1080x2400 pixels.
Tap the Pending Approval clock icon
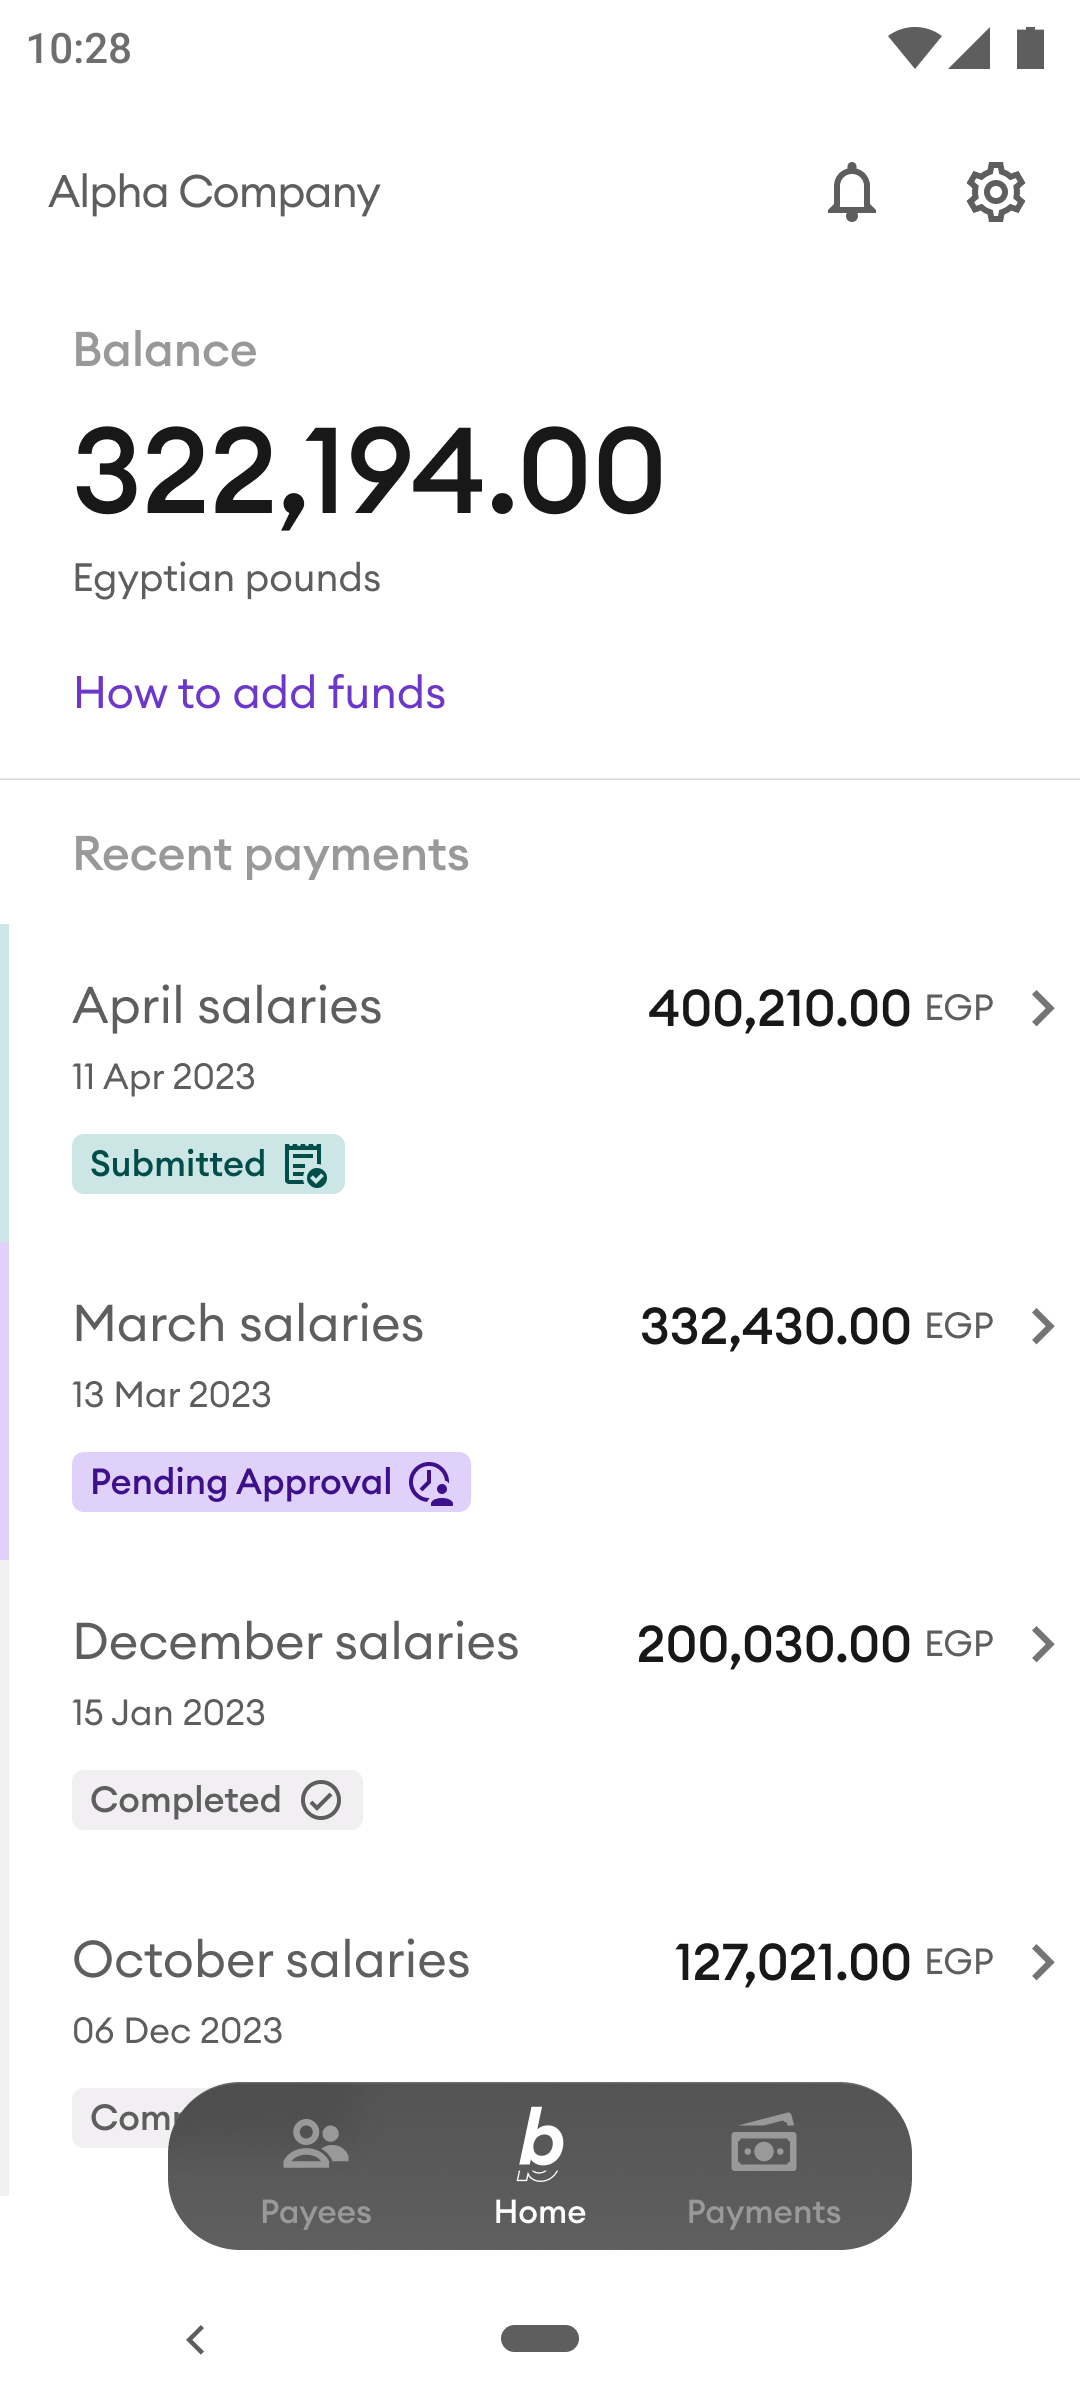pyautogui.click(x=432, y=1483)
